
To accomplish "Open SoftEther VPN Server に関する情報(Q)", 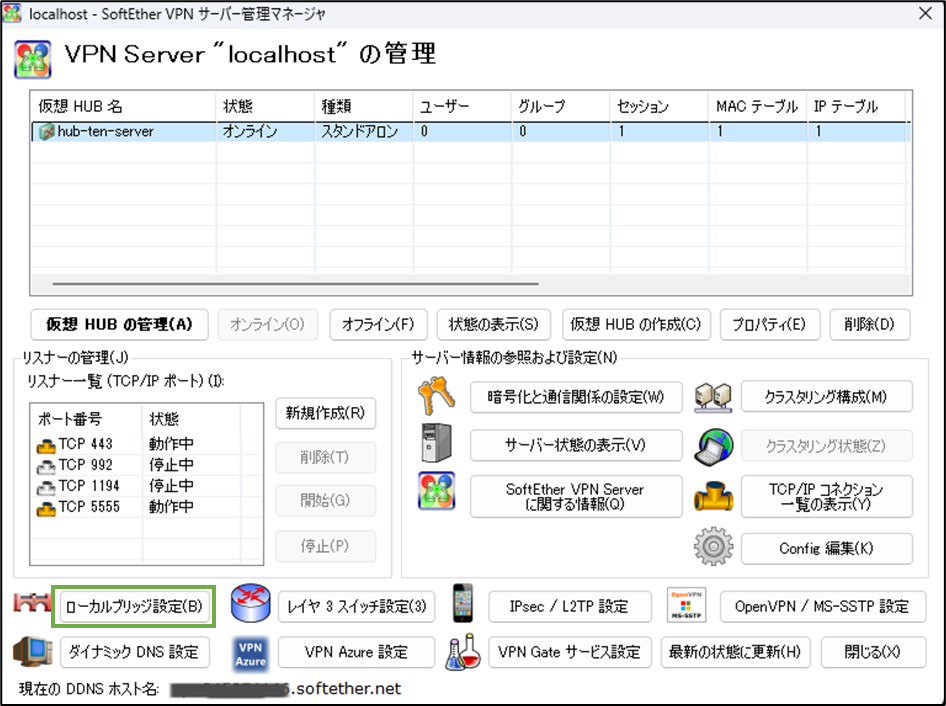I will point(576,497).
